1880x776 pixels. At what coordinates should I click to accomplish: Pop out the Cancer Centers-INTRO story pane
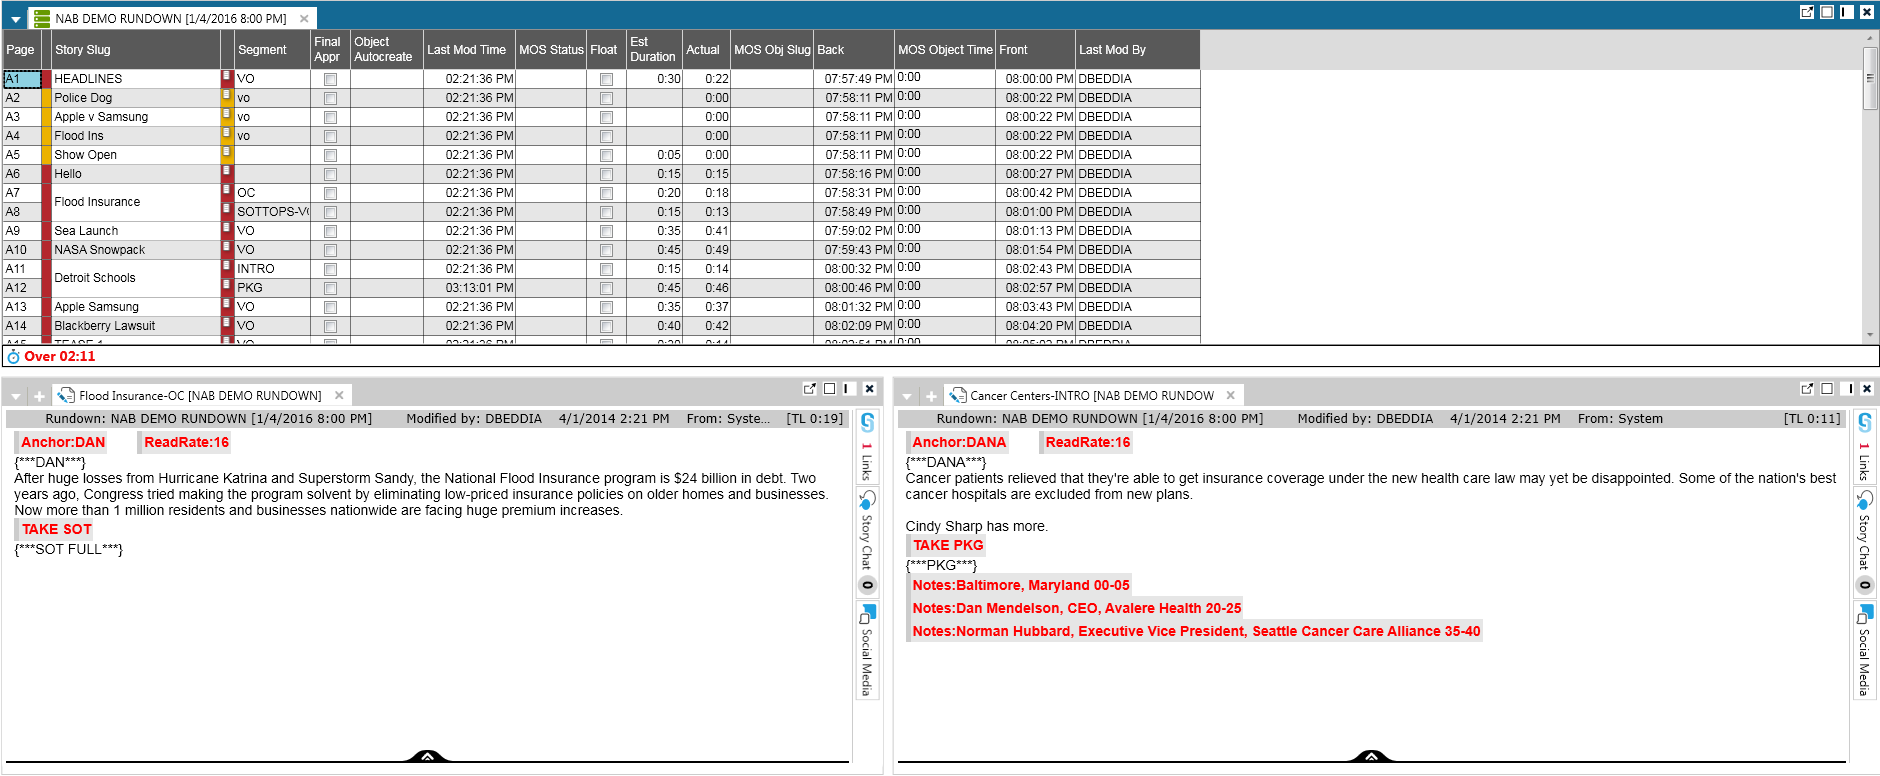click(1807, 389)
